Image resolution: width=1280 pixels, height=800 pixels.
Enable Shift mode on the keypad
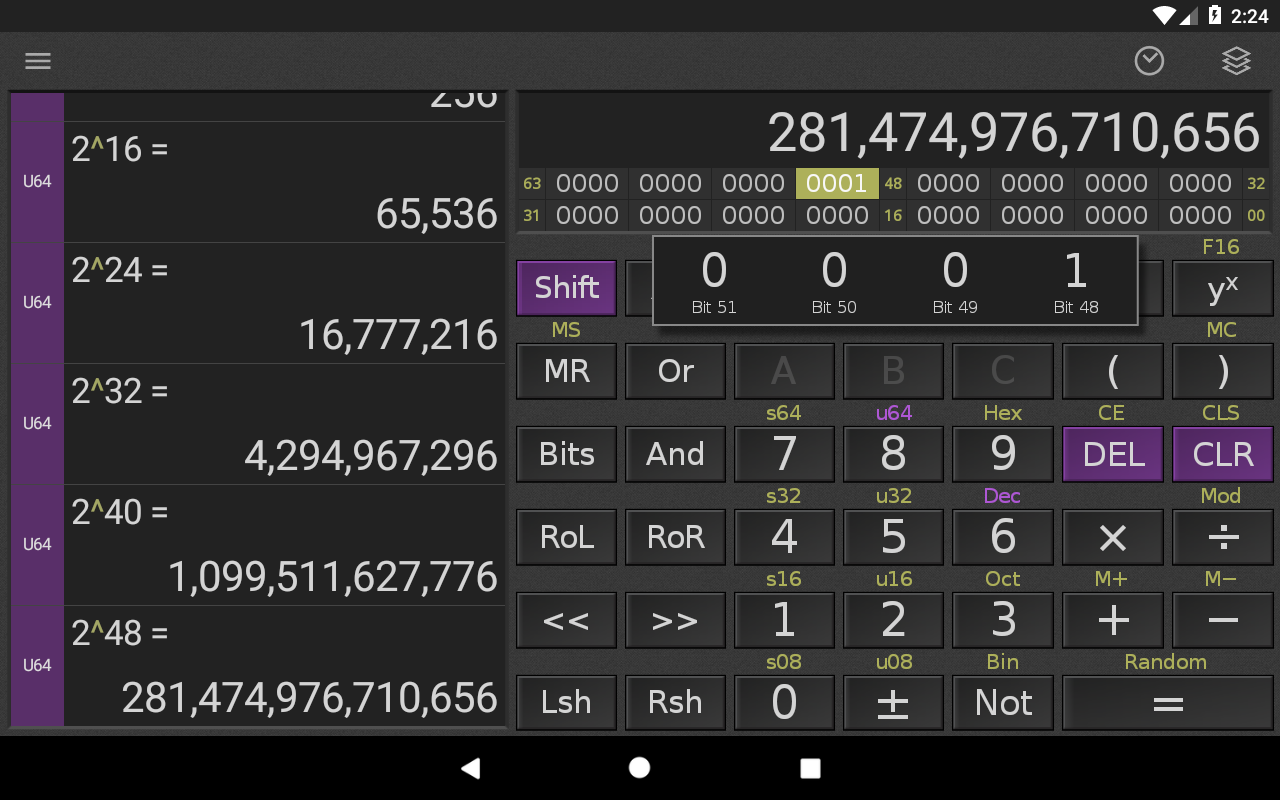point(566,287)
